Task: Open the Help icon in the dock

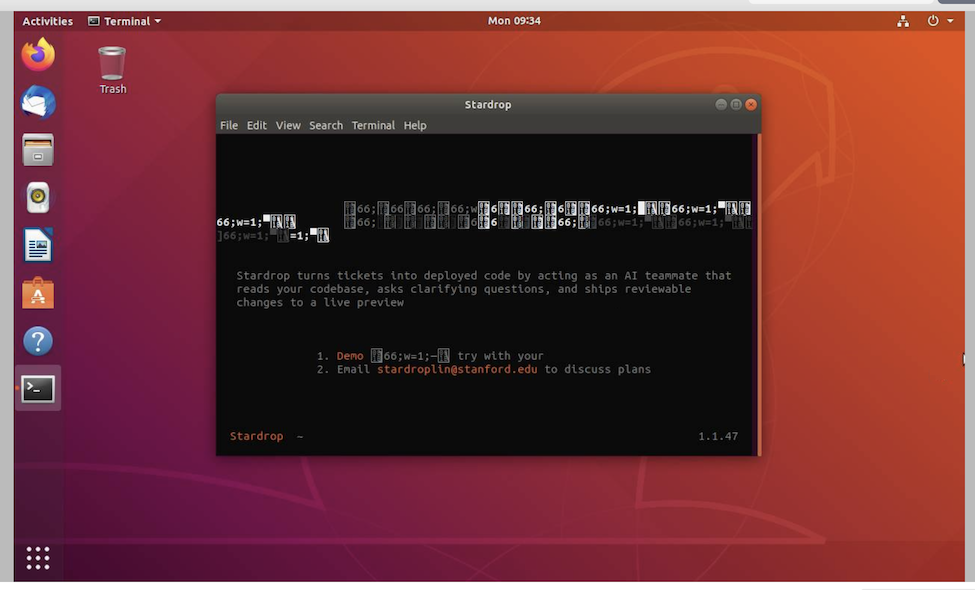Action: [38, 341]
